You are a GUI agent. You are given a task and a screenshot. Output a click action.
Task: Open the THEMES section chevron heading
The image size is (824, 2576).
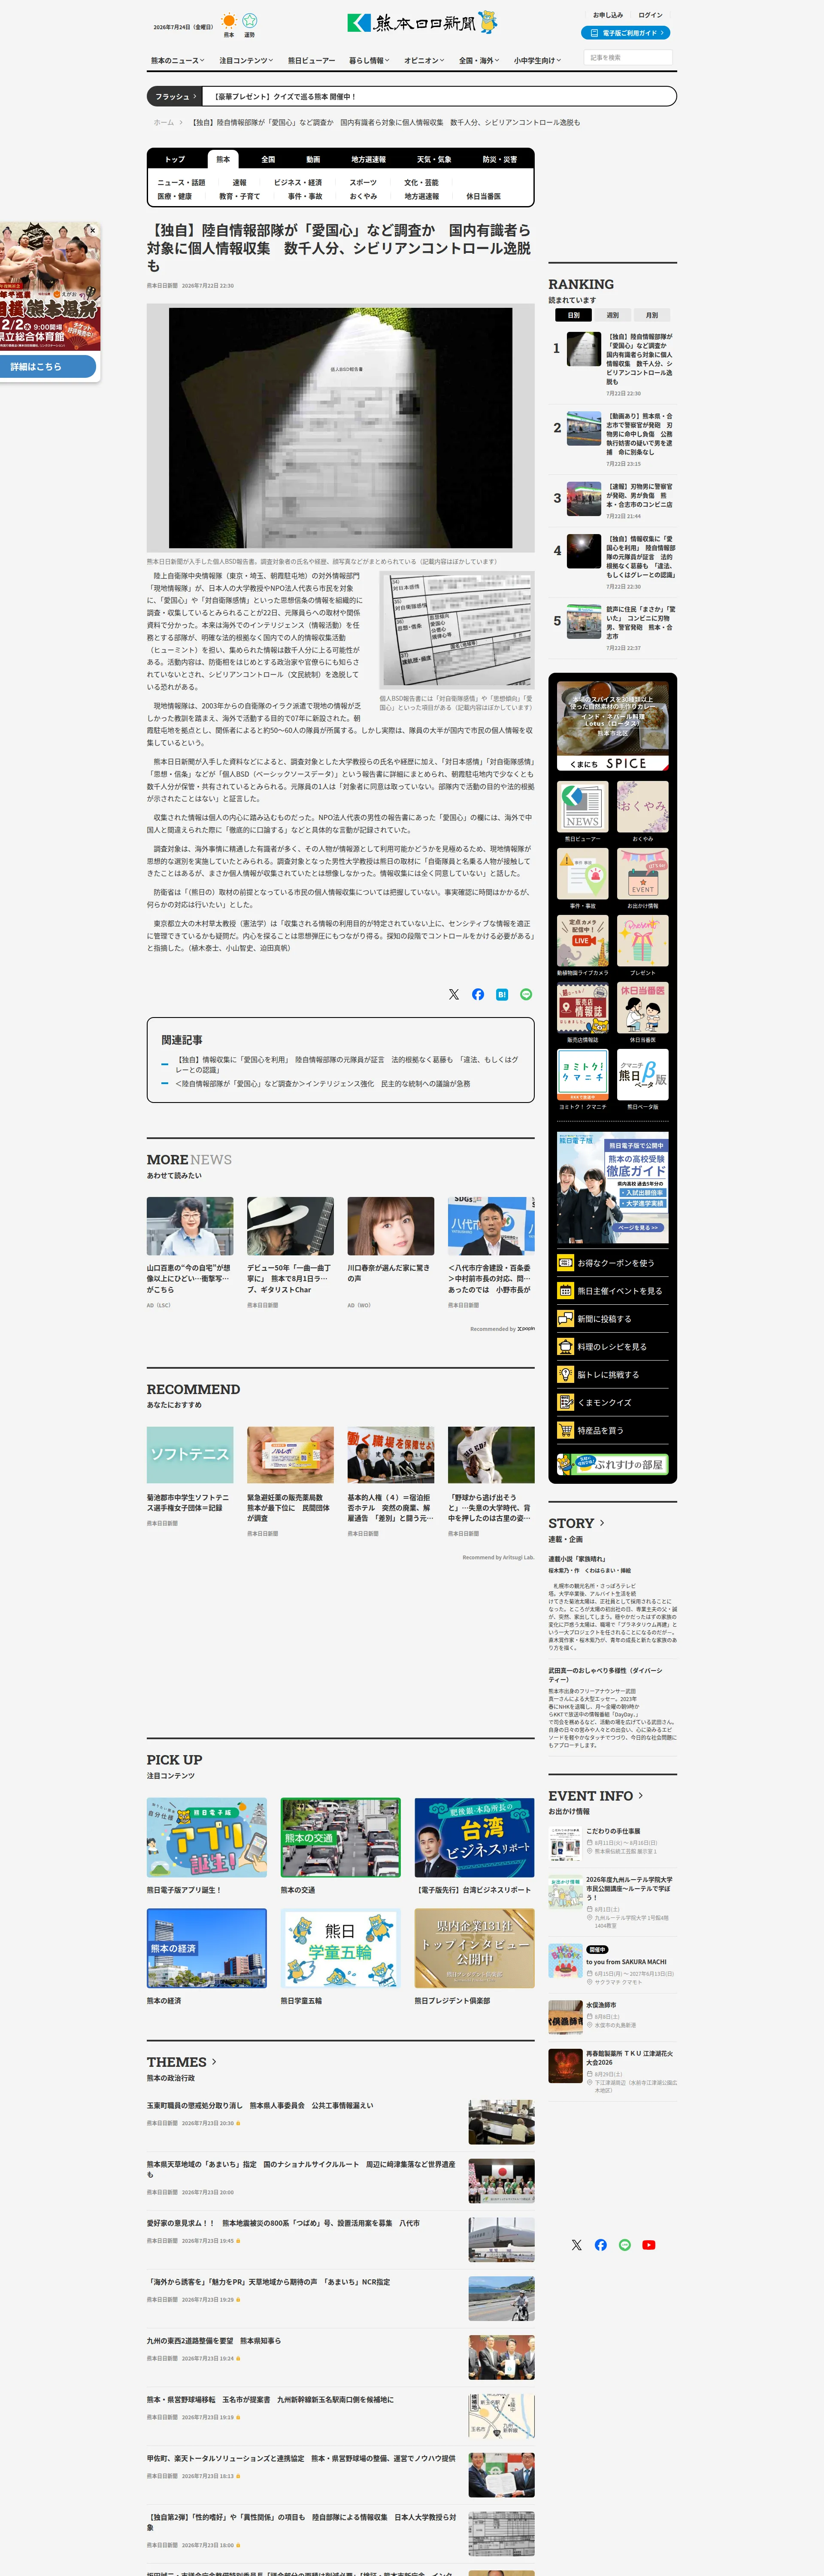pos(182,2062)
